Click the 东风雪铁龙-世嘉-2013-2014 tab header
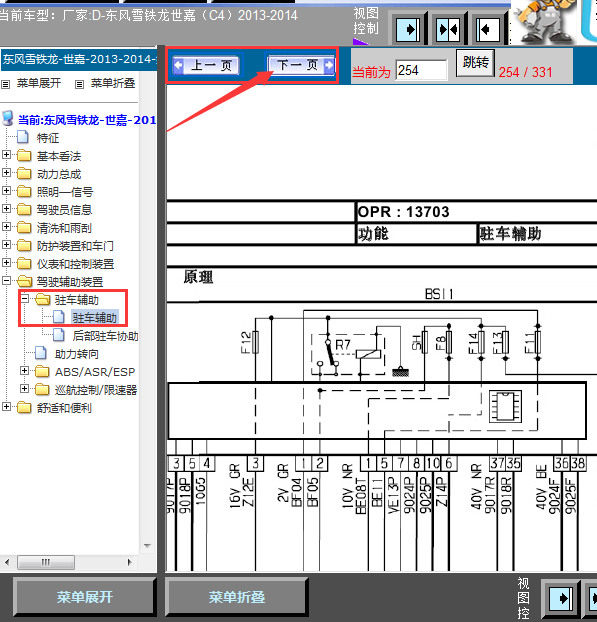Image resolution: width=597 pixels, height=622 pixels. (79, 60)
